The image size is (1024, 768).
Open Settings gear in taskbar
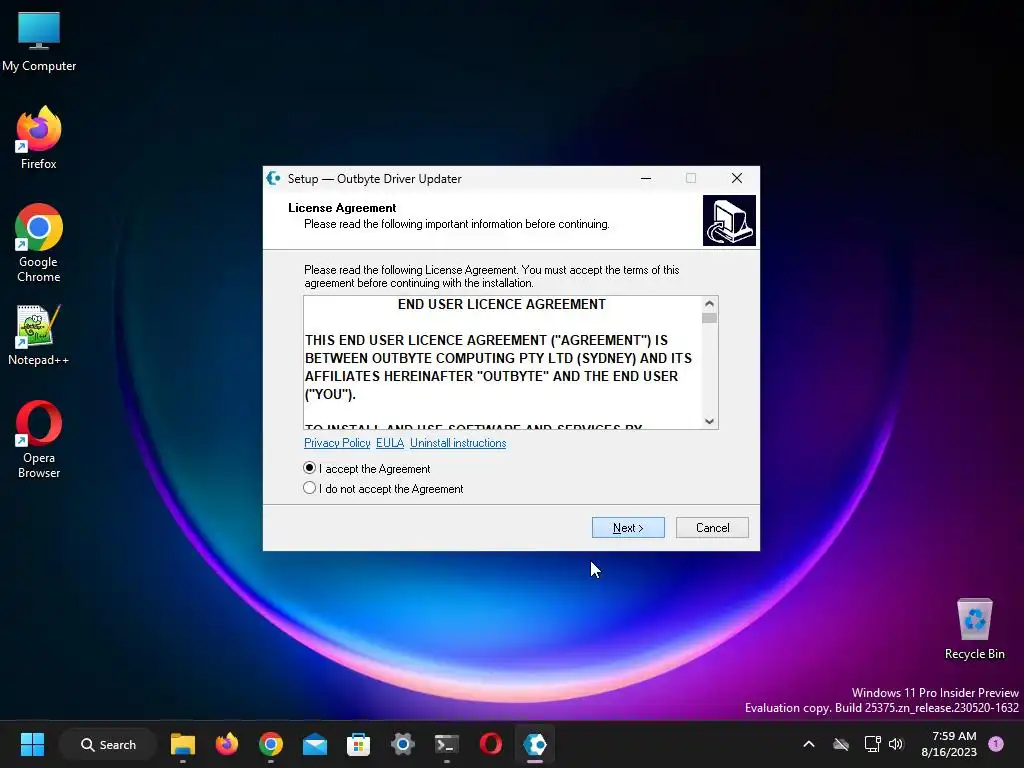click(402, 744)
